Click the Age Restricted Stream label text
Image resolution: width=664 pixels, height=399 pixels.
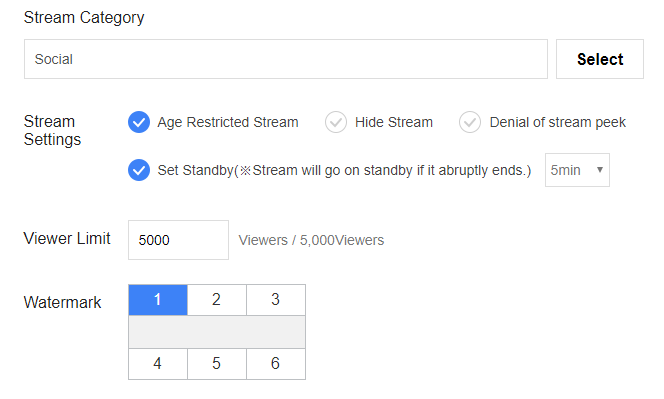coord(228,122)
